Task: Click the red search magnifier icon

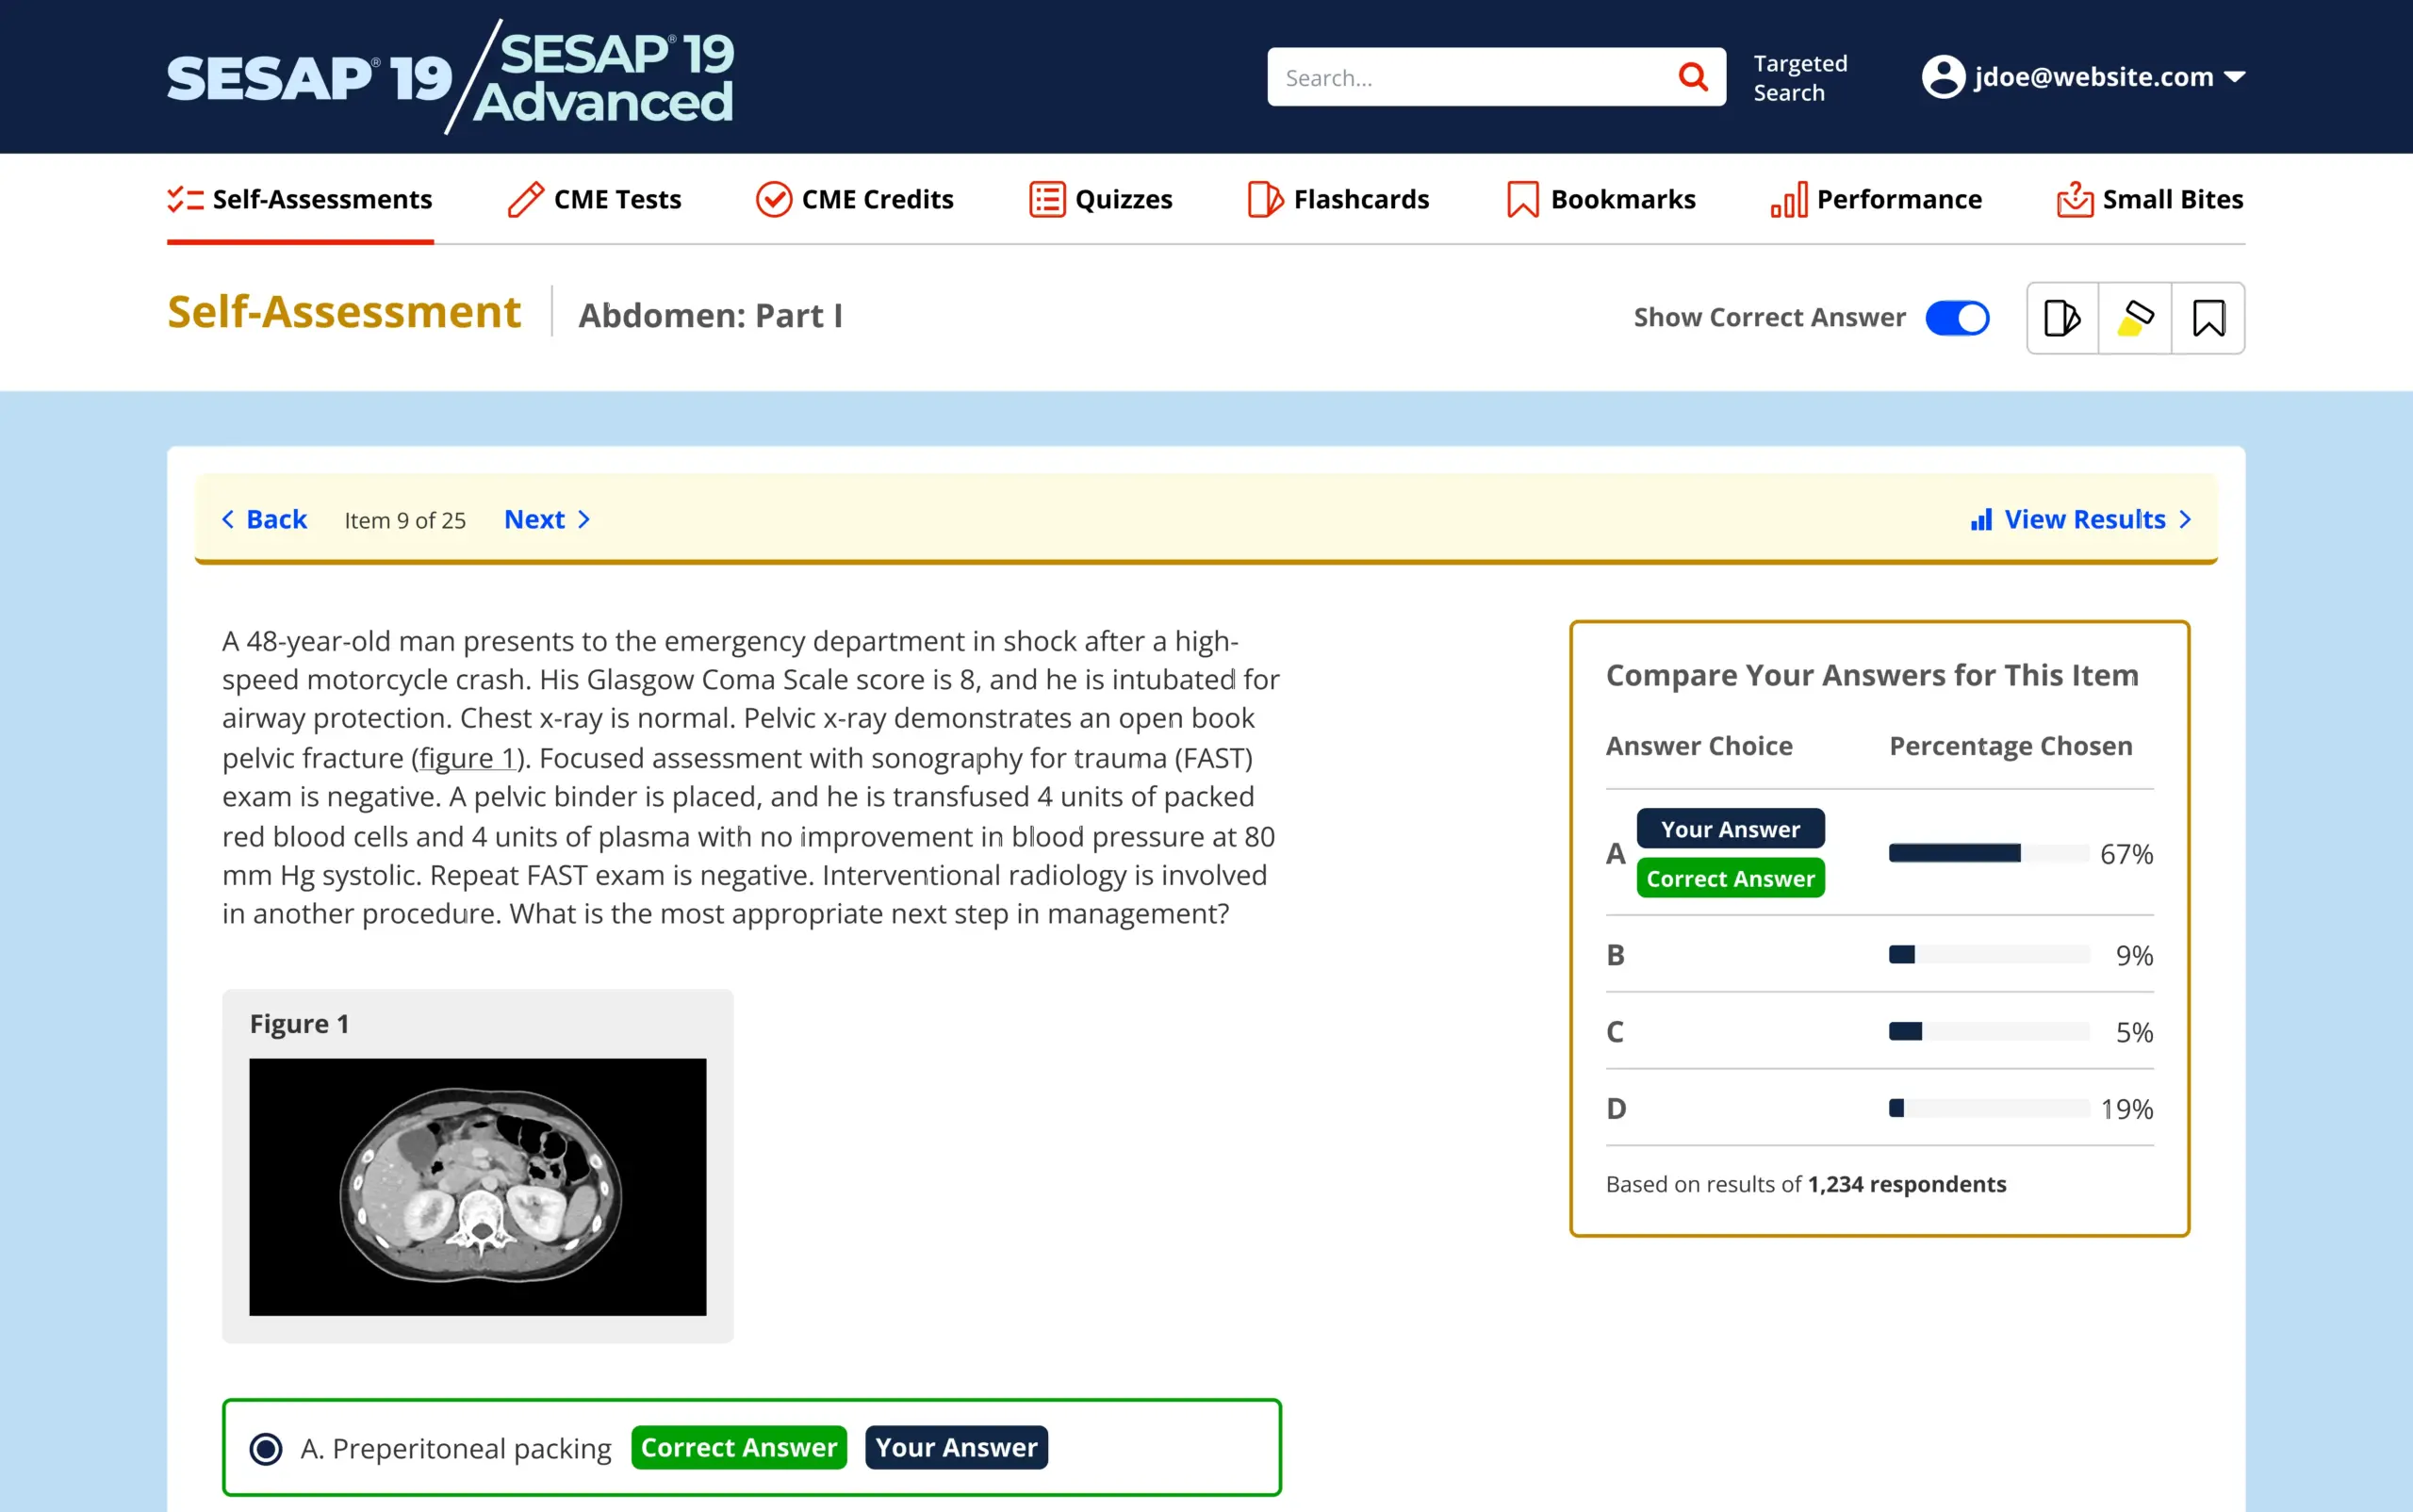Action: (1692, 76)
